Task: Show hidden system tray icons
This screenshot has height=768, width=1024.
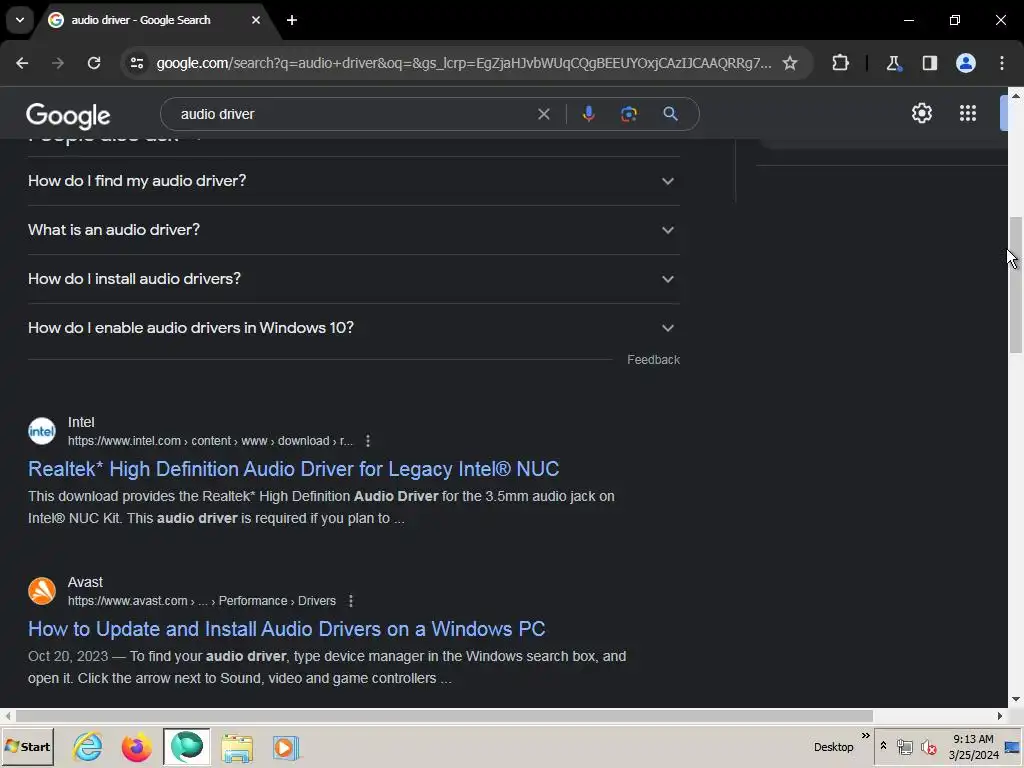Action: pos(884,746)
